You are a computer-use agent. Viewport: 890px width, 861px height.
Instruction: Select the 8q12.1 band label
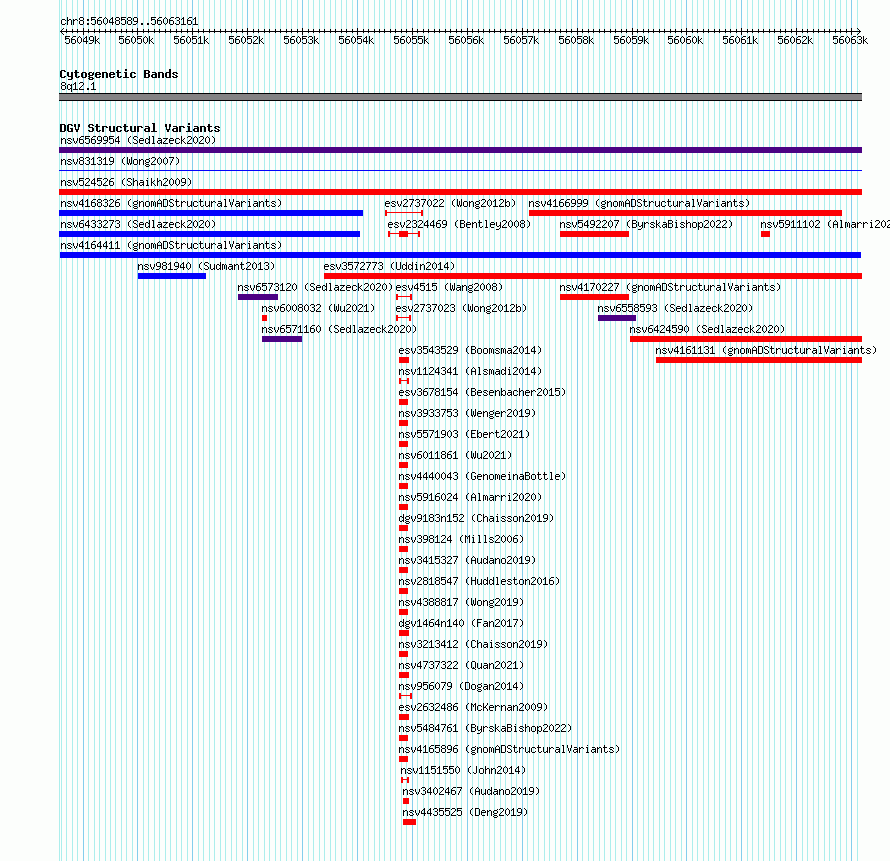pyautogui.click(x=78, y=86)
